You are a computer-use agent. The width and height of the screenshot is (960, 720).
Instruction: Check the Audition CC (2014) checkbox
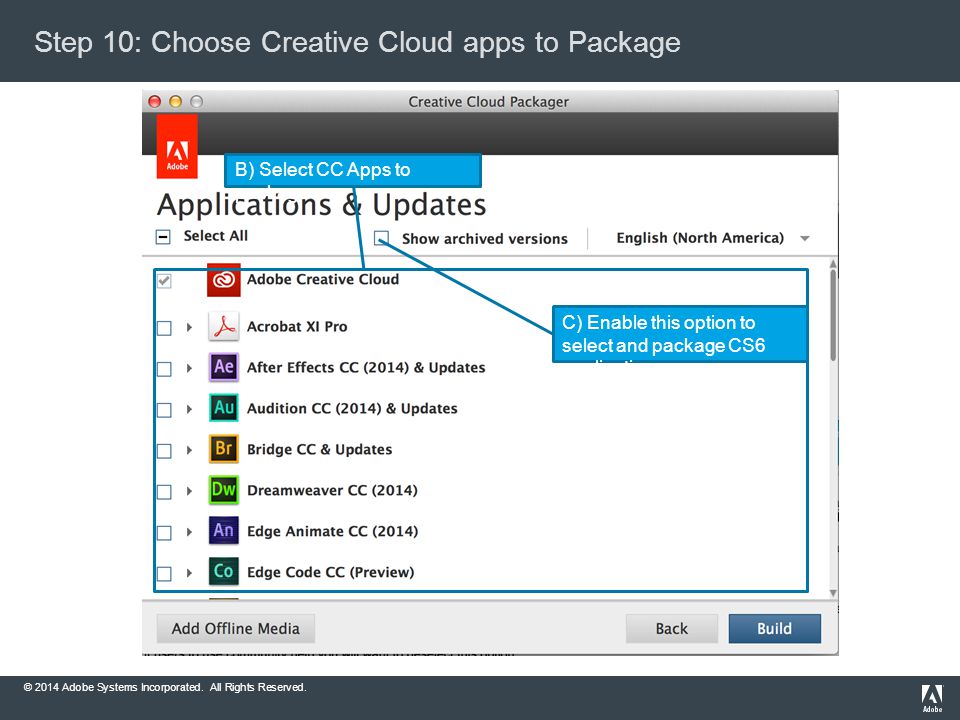click(x=164, y=410)
